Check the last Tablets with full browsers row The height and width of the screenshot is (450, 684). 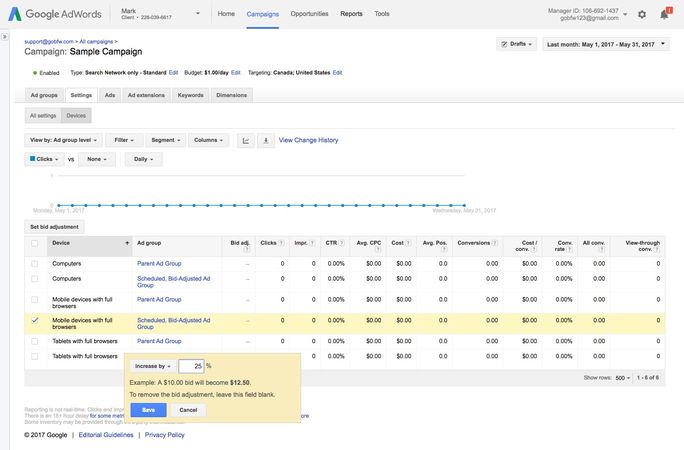pos(34,356)
